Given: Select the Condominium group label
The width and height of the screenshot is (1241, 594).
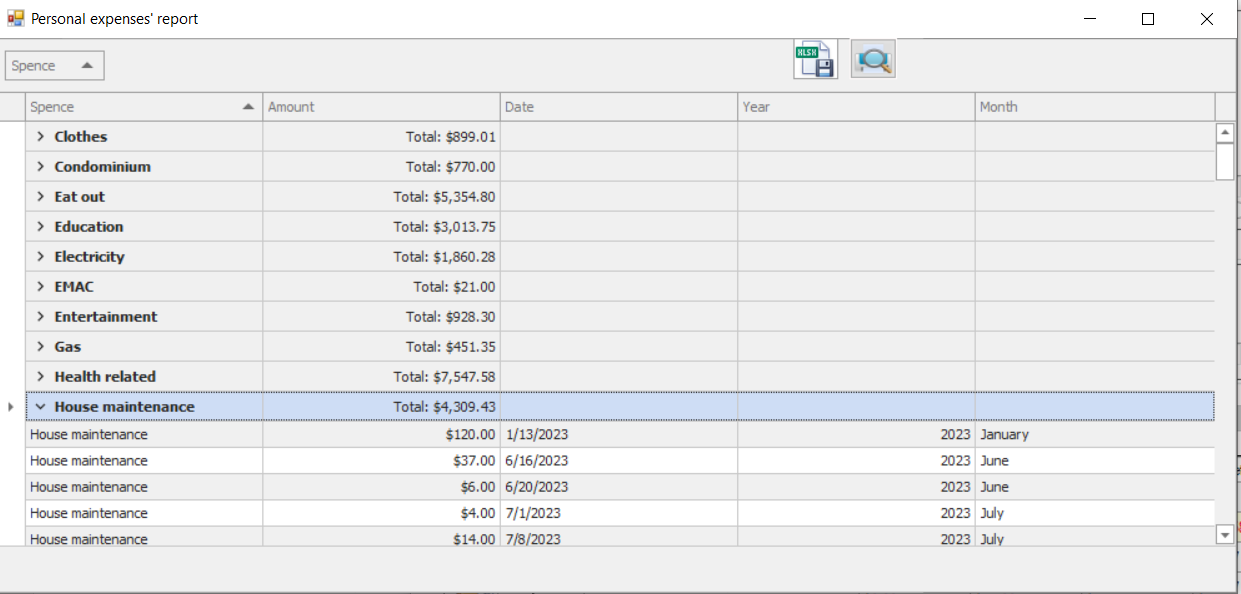Looking at the screenshot, I should 102,167.
